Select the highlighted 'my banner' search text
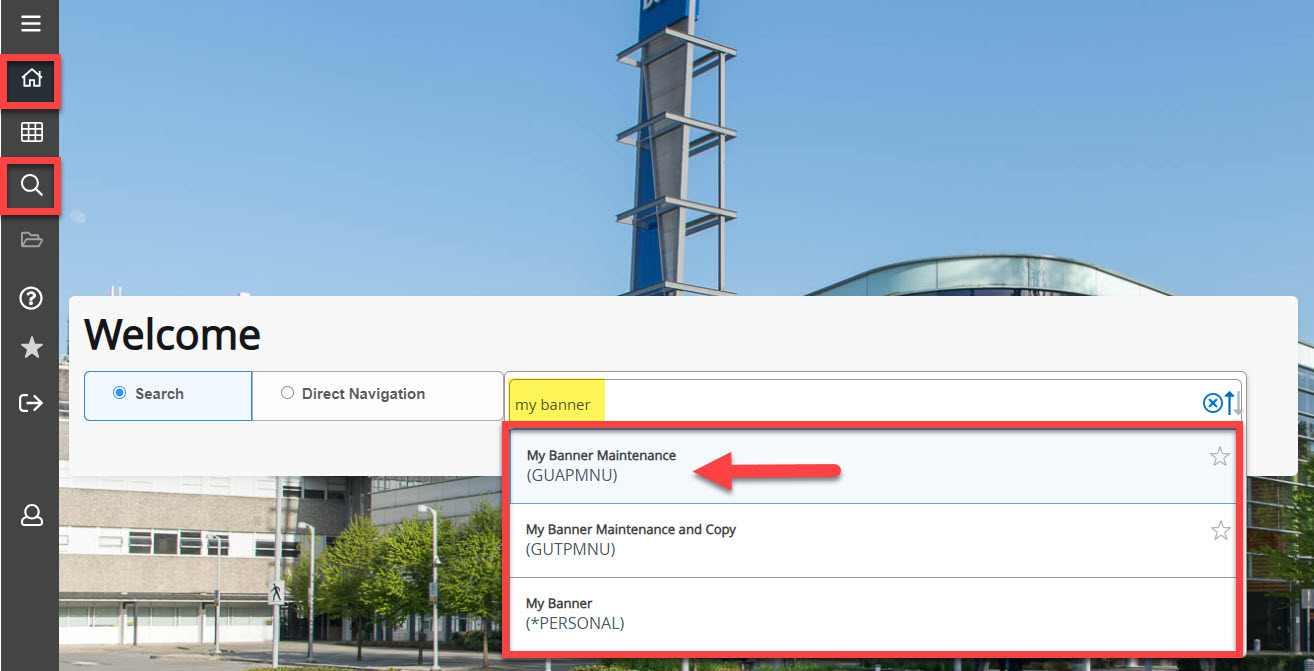This screenshot has width=1314, height=671. click(555, 403)
